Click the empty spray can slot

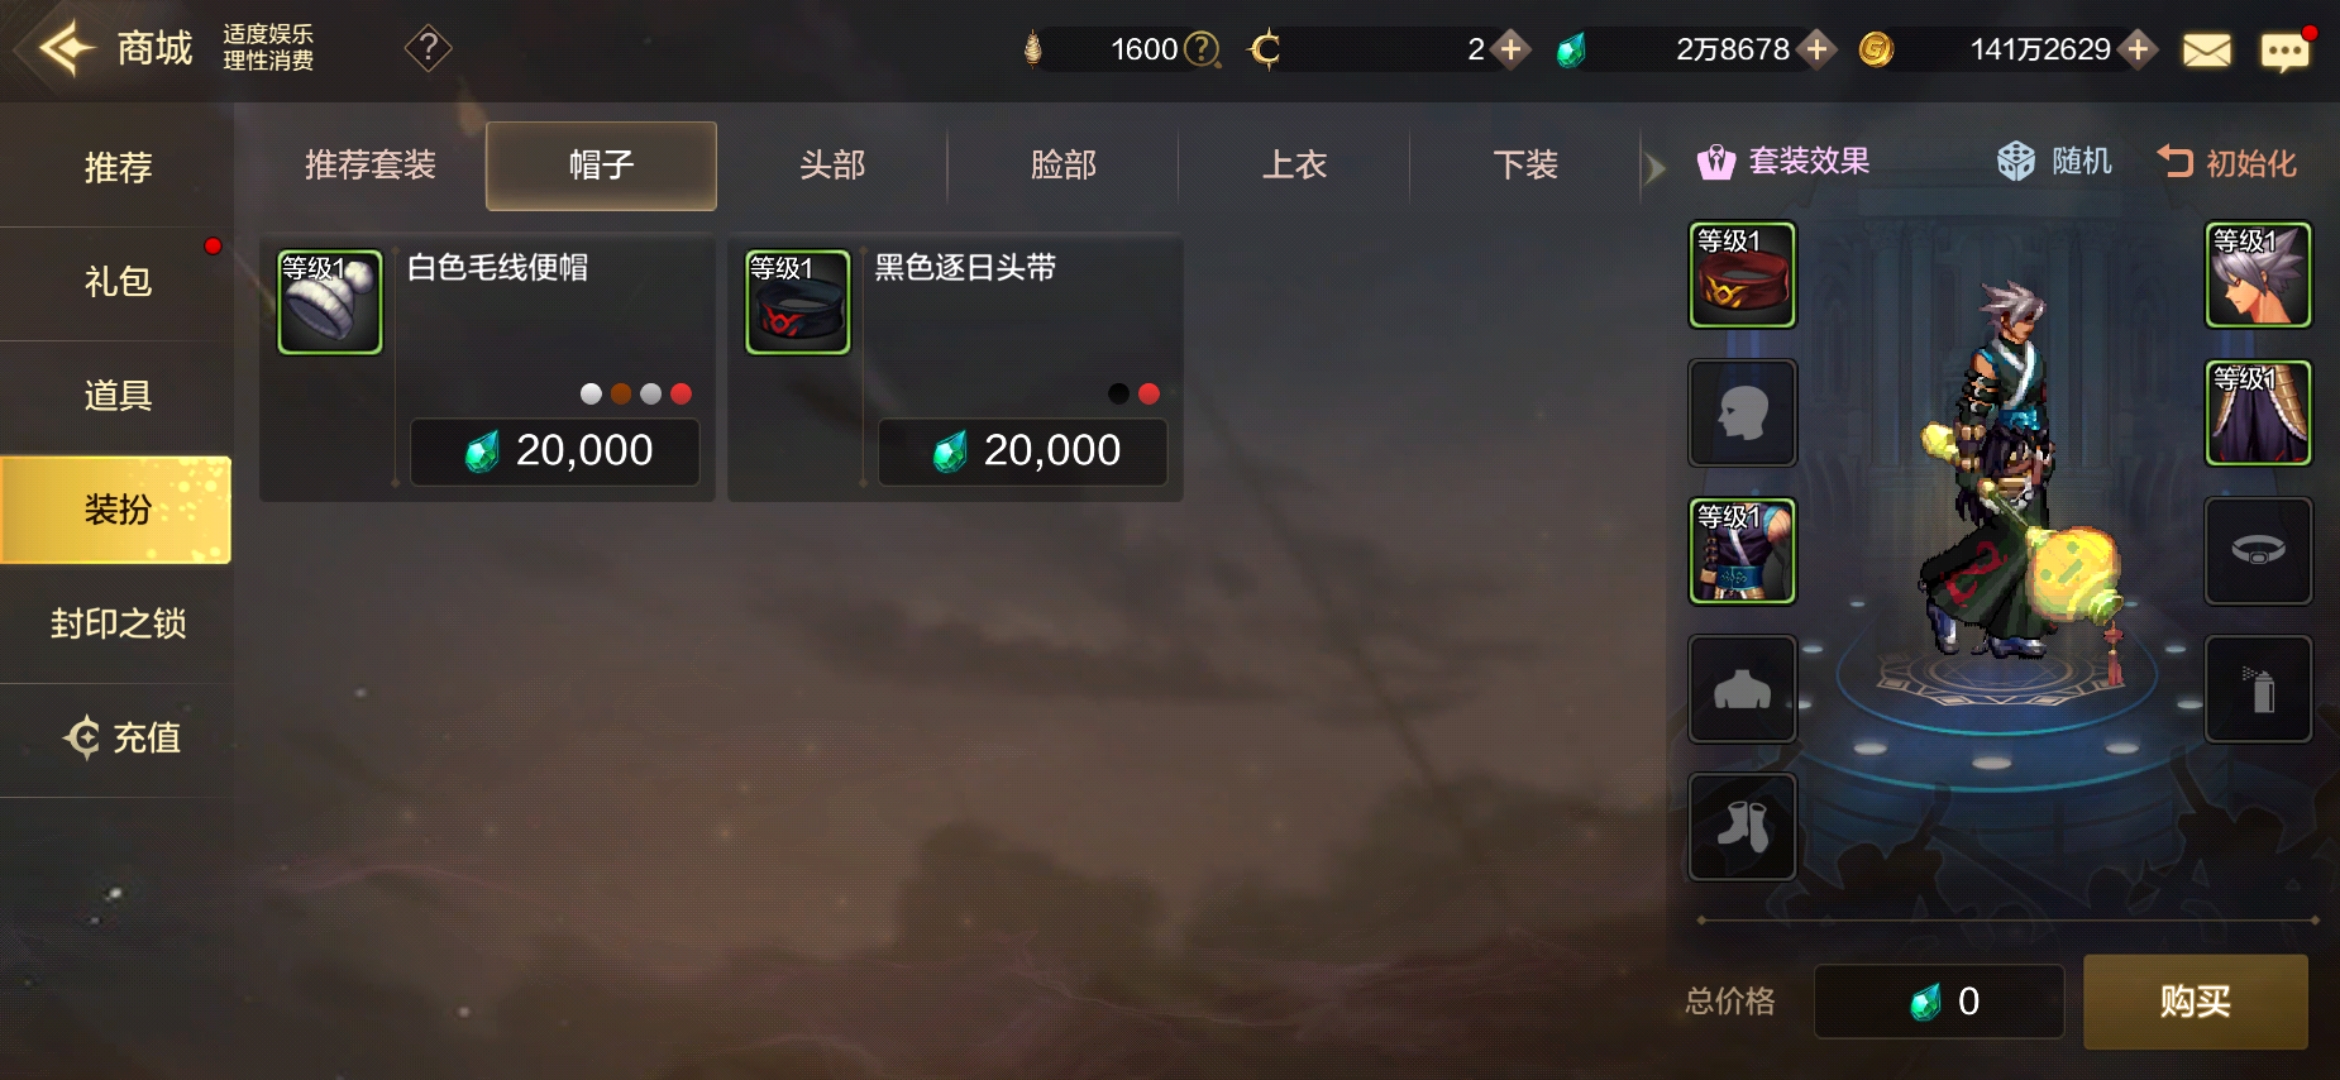2258,689
